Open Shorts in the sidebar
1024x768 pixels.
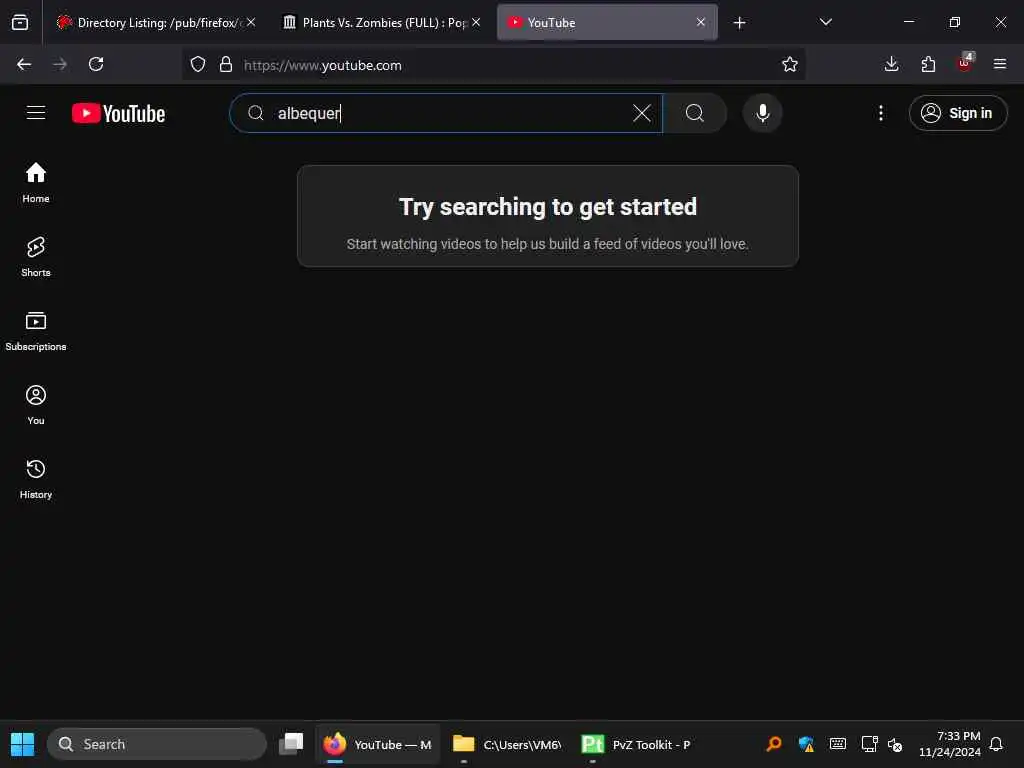click(36, 257)
